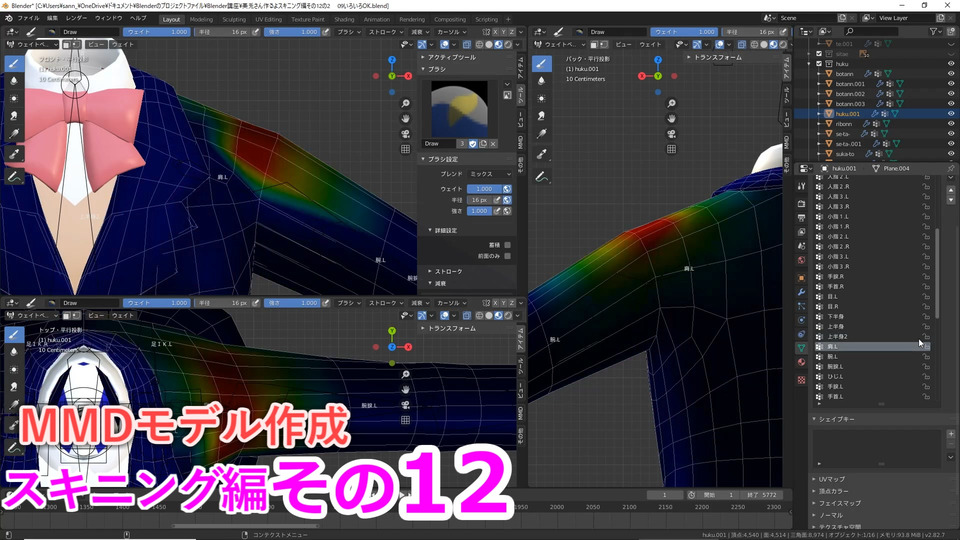This screenshot has height=540, width=960.
Task: Switch perspective/orthographic grid gizmo in Back view viewport
Action: pos(671,149)
